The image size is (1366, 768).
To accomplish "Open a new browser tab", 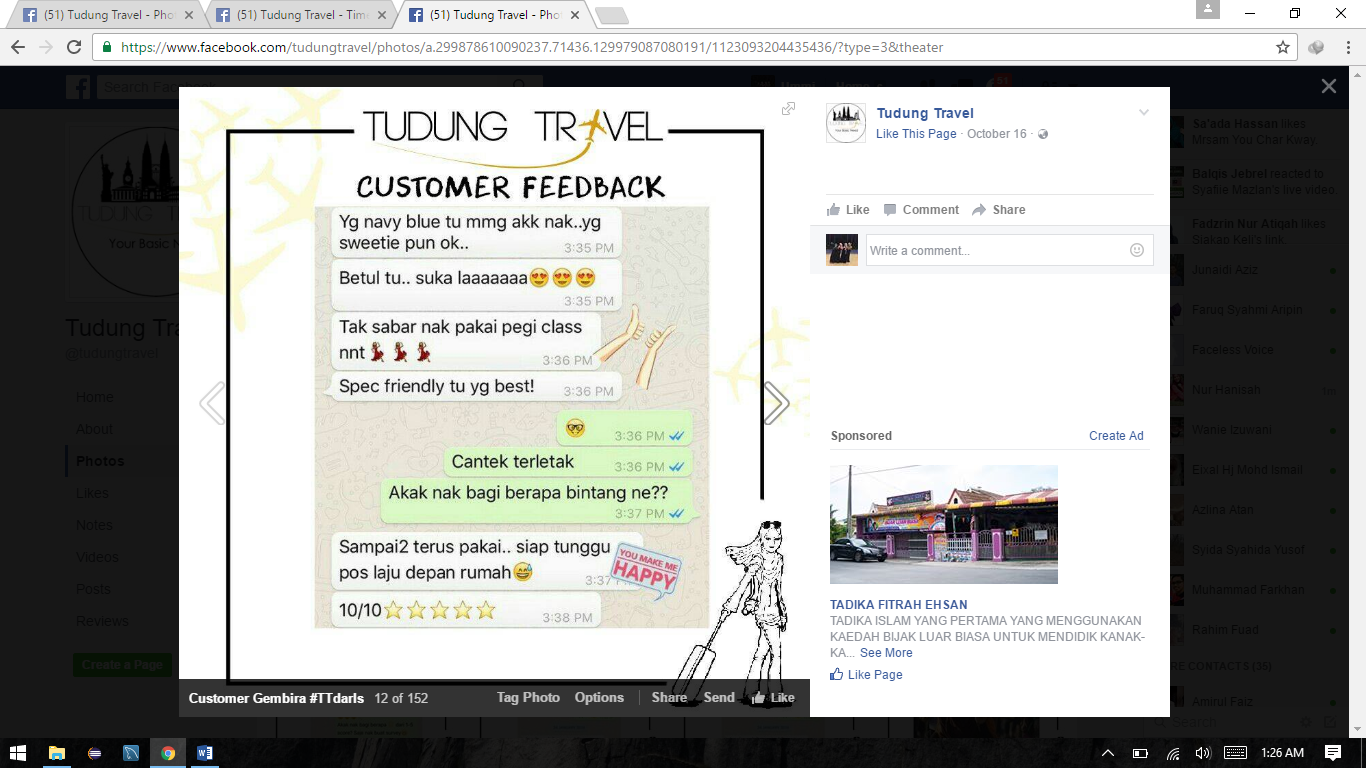I will pos(611,15).
